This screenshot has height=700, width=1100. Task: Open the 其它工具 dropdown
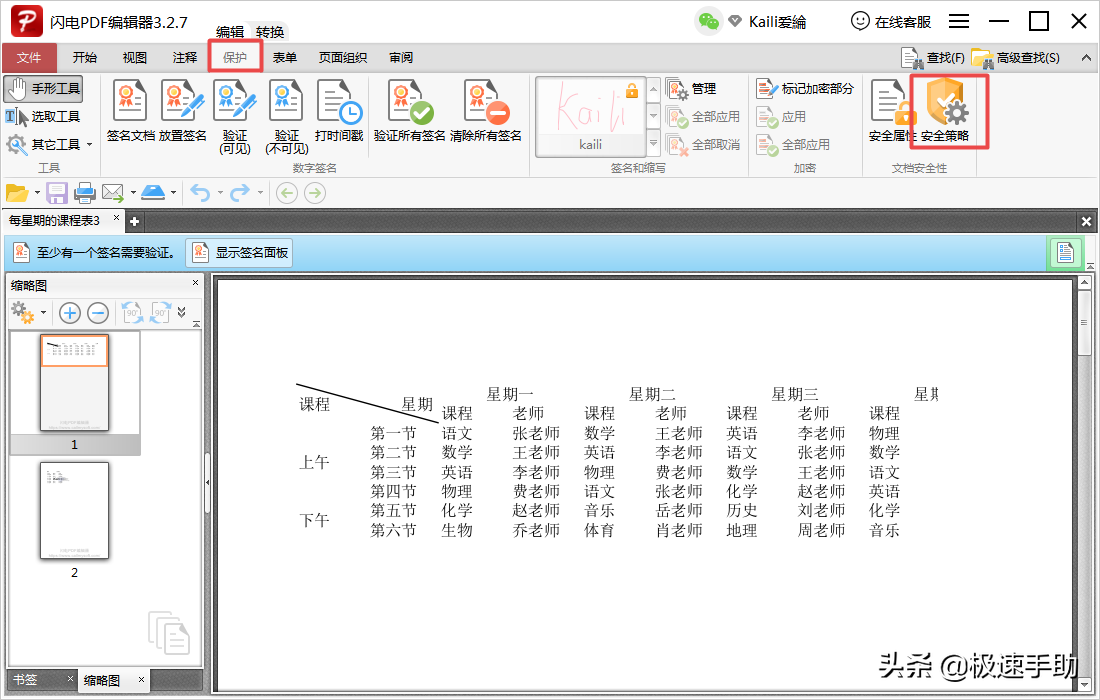coord(49,144)
